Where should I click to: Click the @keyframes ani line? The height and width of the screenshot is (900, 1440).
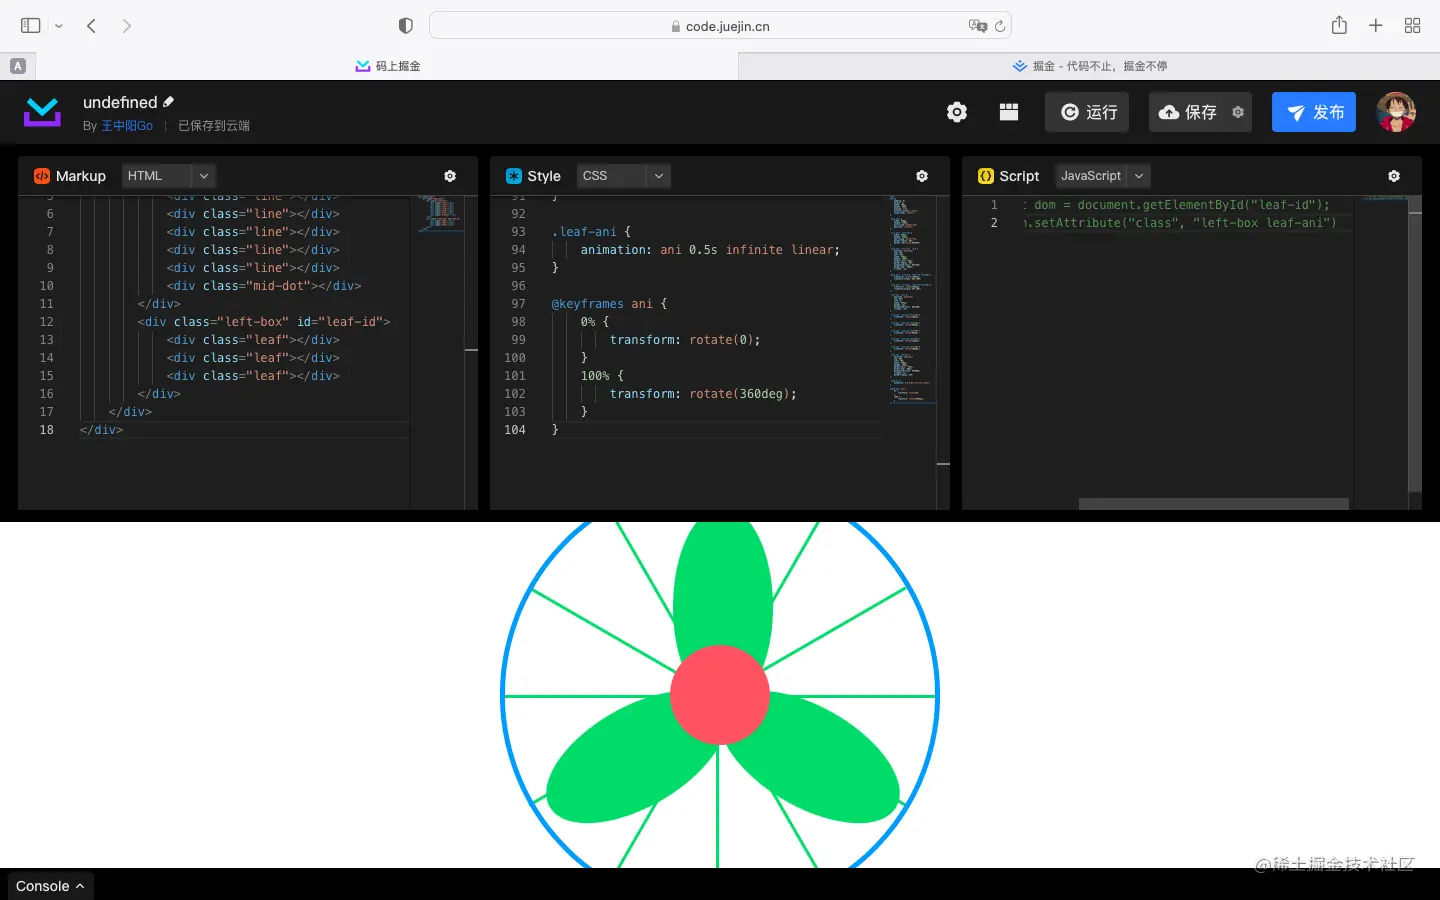609,304
